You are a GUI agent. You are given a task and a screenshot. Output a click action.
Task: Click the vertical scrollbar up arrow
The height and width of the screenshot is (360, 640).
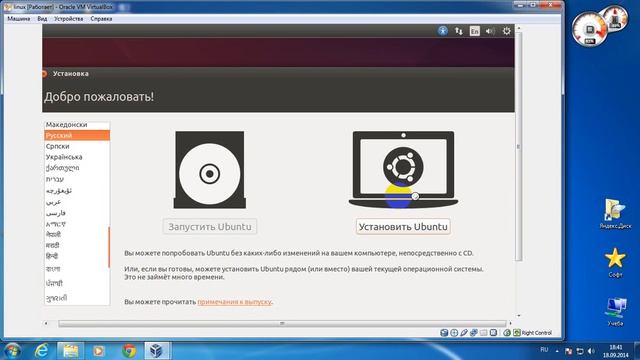[519, 28]
